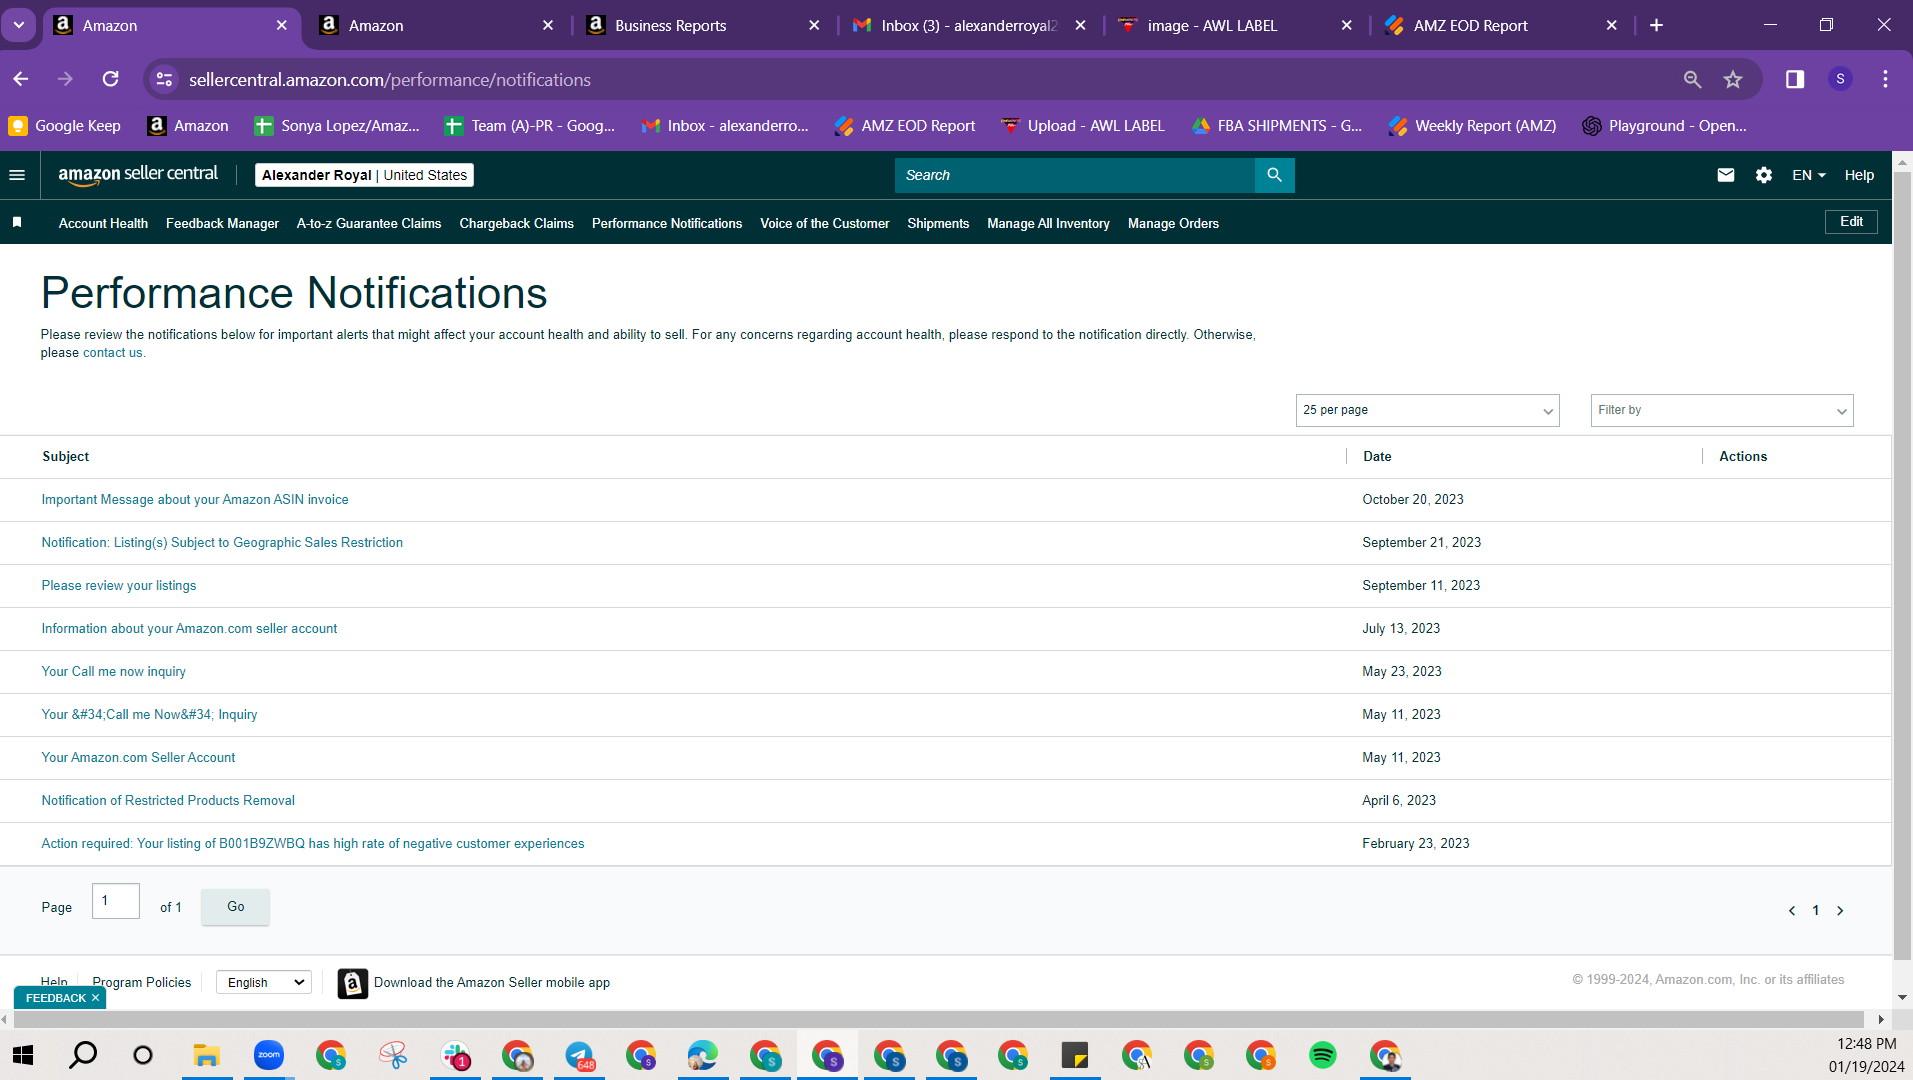The width and height of the screenshot is (1913, 1080).
Task: Switch to the image - AWL LABEL tab
Action: click(x=1235, y=25)
